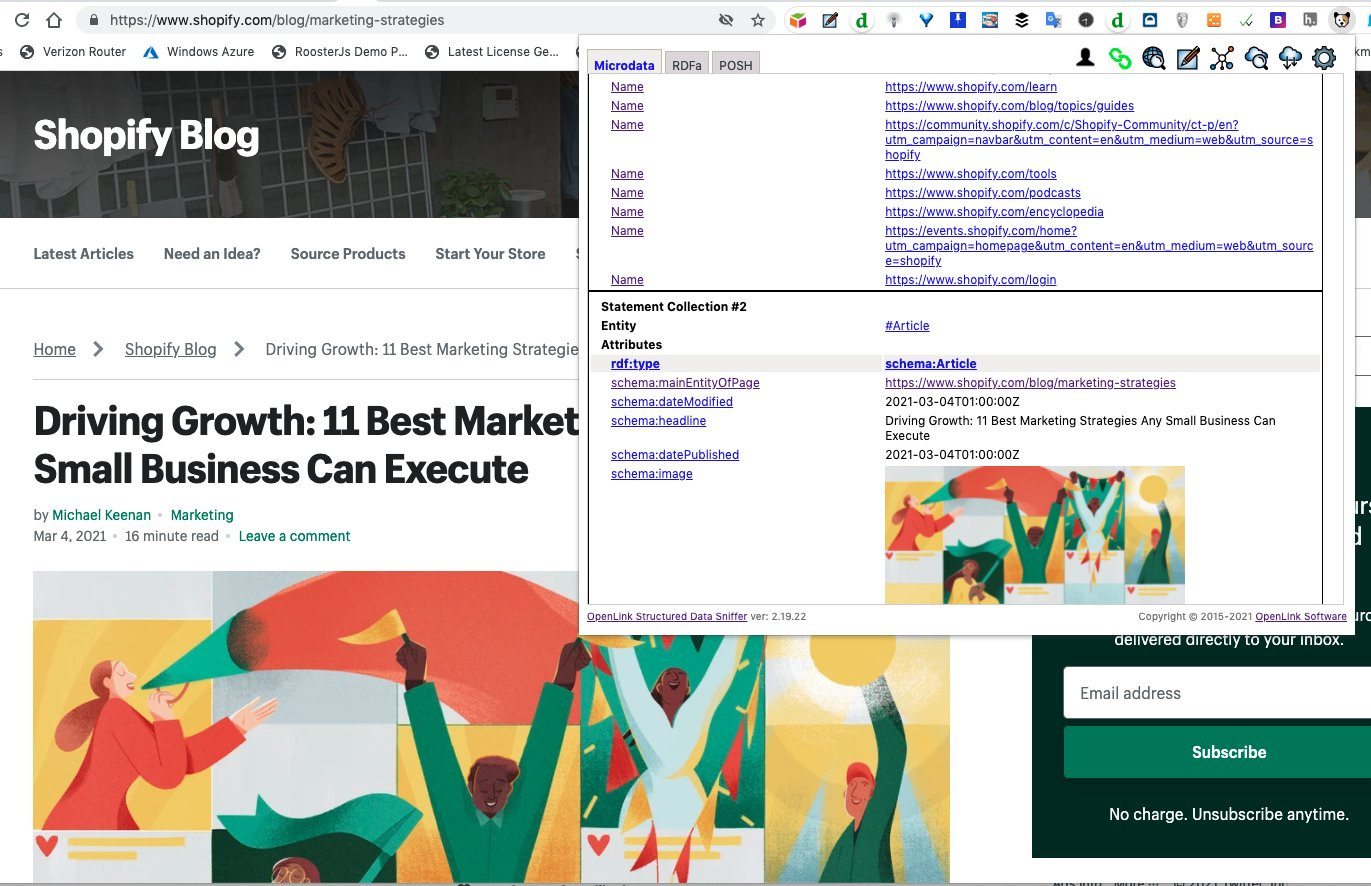Open the Marketing category link
Viewport: 1371px width, 886px height.
(202, 515)
